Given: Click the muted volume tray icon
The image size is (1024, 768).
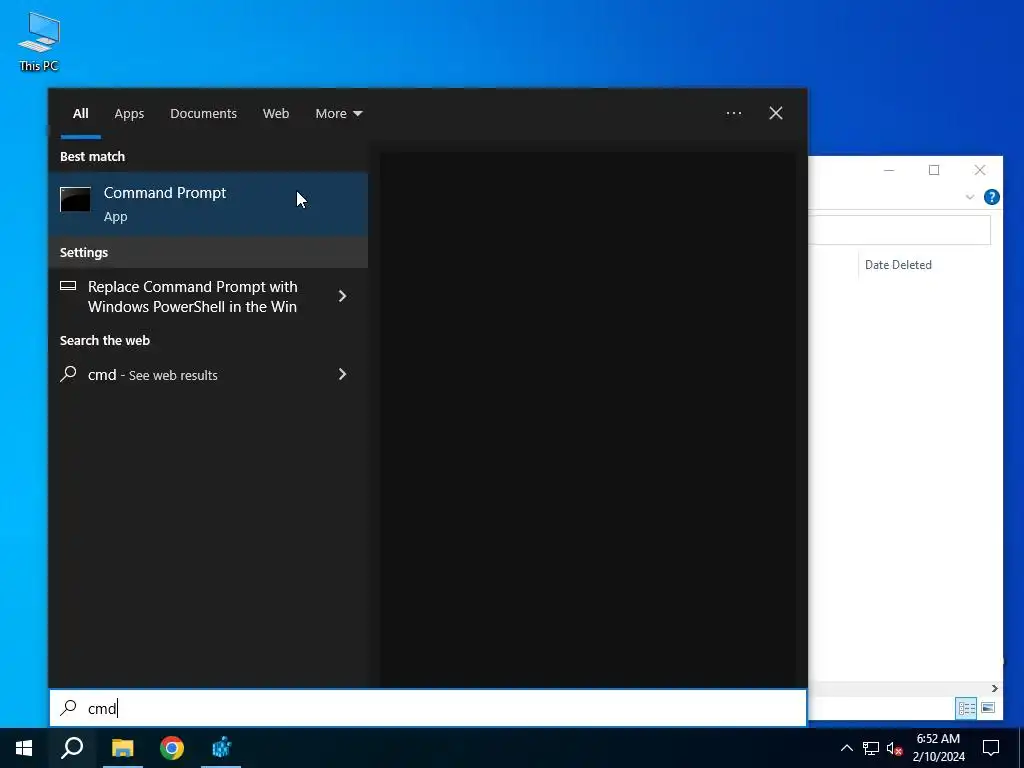Looking at the screenshot, I should pos(895,748).
